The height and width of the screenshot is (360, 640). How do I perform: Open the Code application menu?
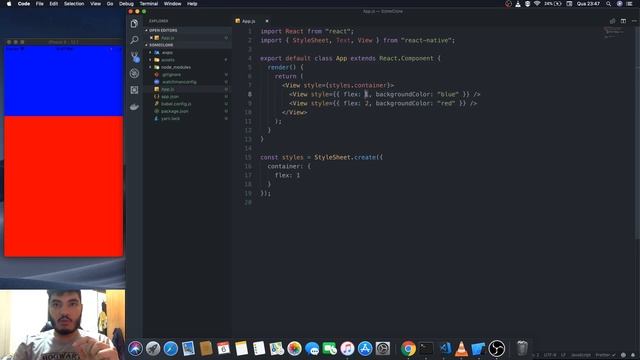pyautogui.click(x=24, y=4)
